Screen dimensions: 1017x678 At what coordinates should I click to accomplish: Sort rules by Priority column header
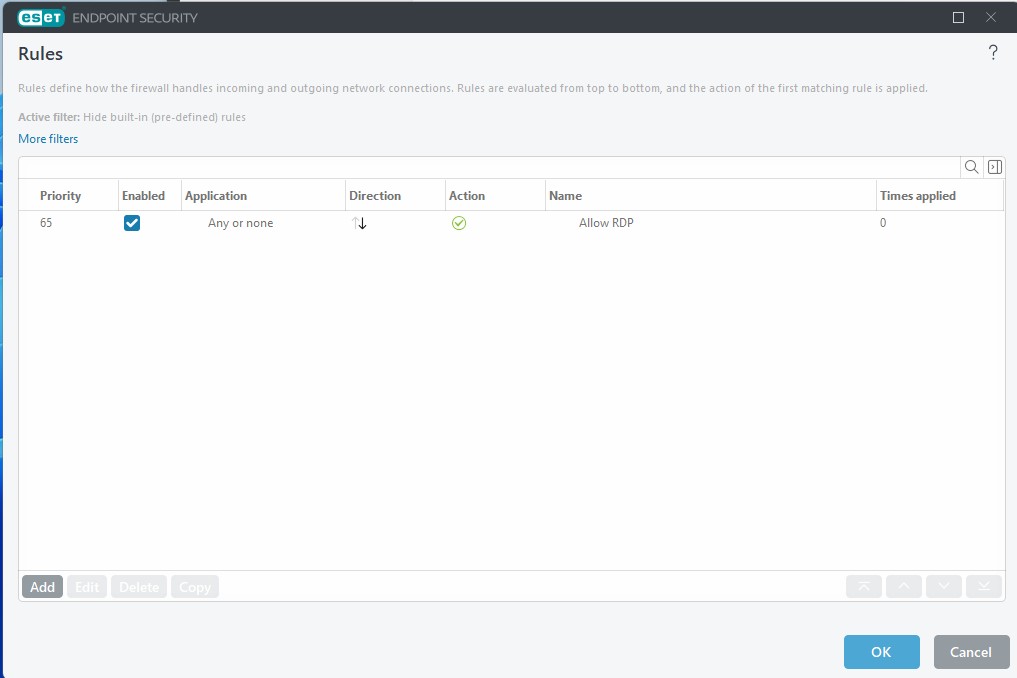tap(61, 196)
